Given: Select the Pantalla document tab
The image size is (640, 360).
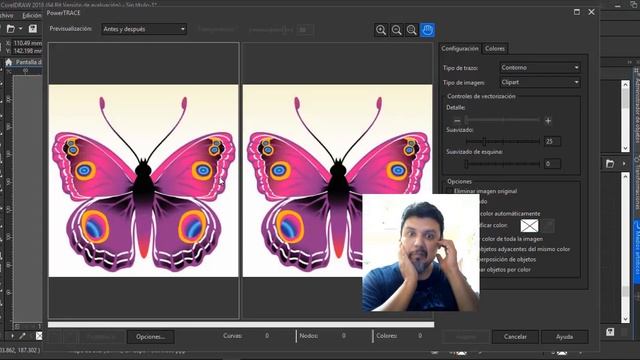Looking at the screenshot, I should pos(29,62).
